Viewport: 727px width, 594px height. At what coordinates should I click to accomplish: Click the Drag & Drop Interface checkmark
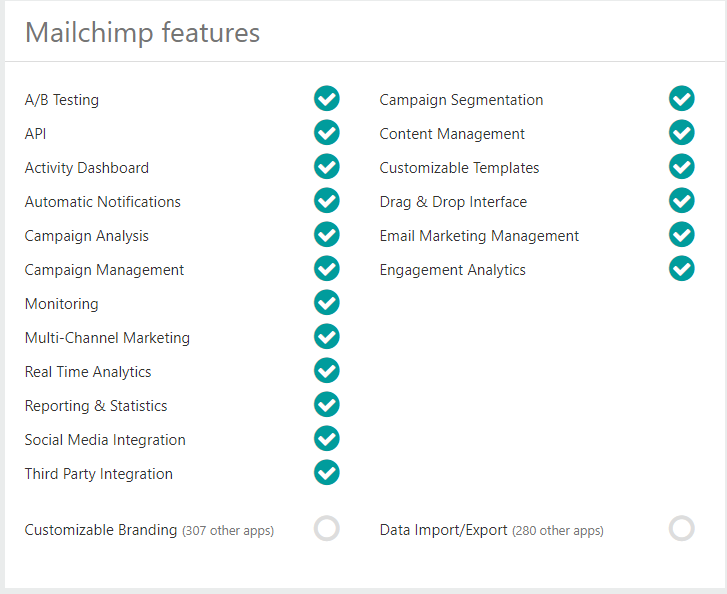tap(682, 200)
